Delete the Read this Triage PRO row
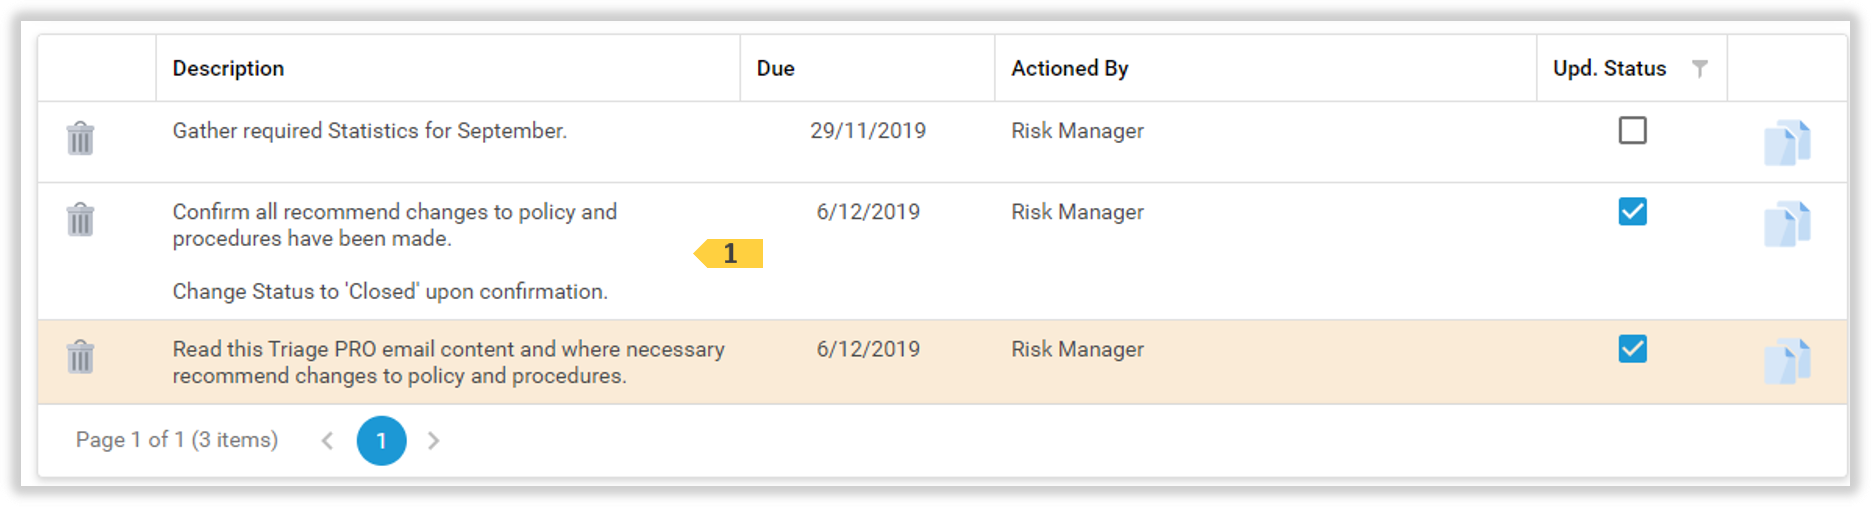Screen dimensions: 1871x507 [x=80, y=357]
